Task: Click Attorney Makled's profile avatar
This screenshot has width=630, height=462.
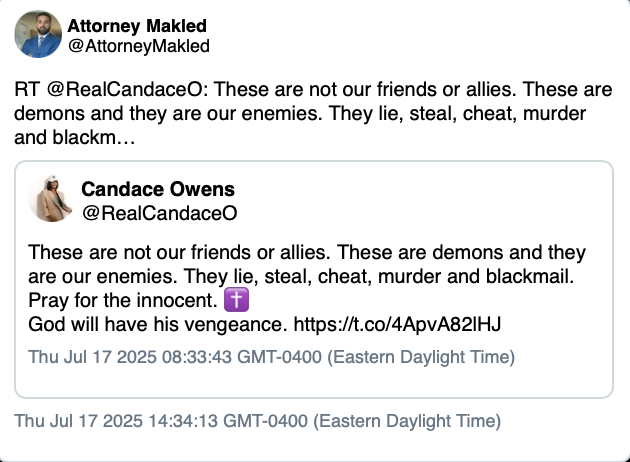Action: [38, 34]
